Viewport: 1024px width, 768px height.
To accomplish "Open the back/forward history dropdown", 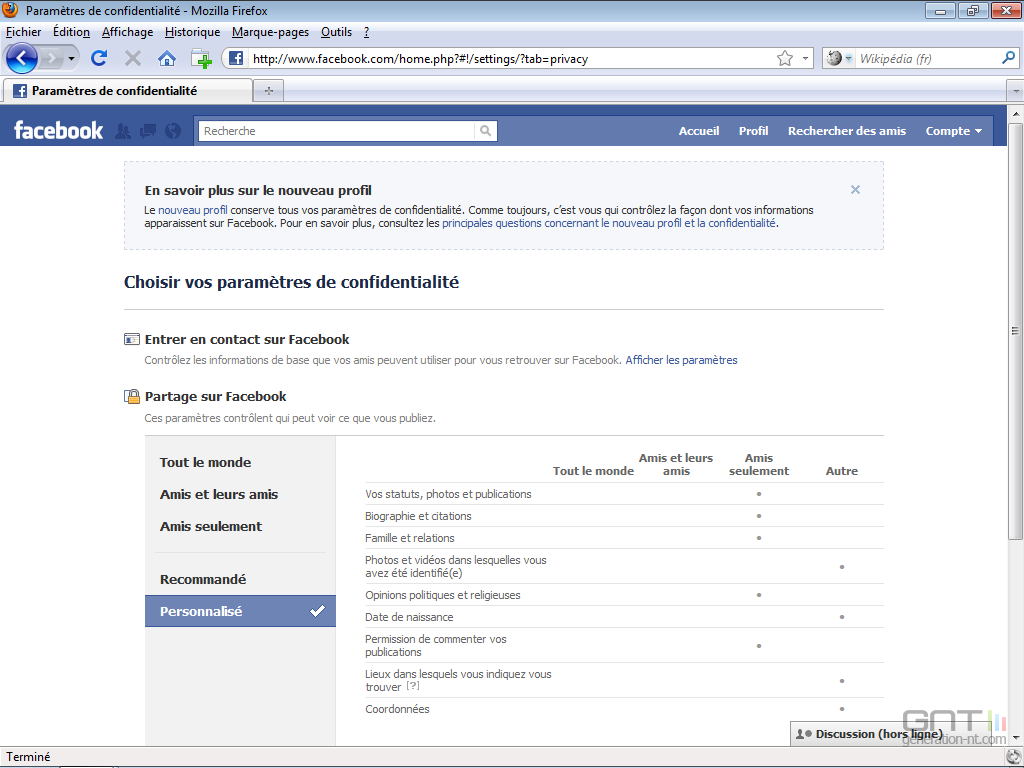I will 71,59.
